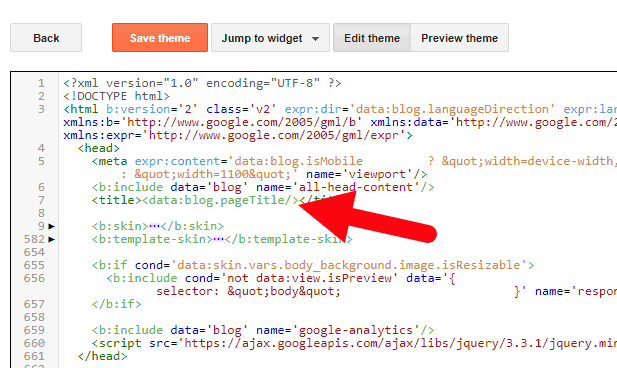Click the Jump to widget dropdown arrow

315,39
